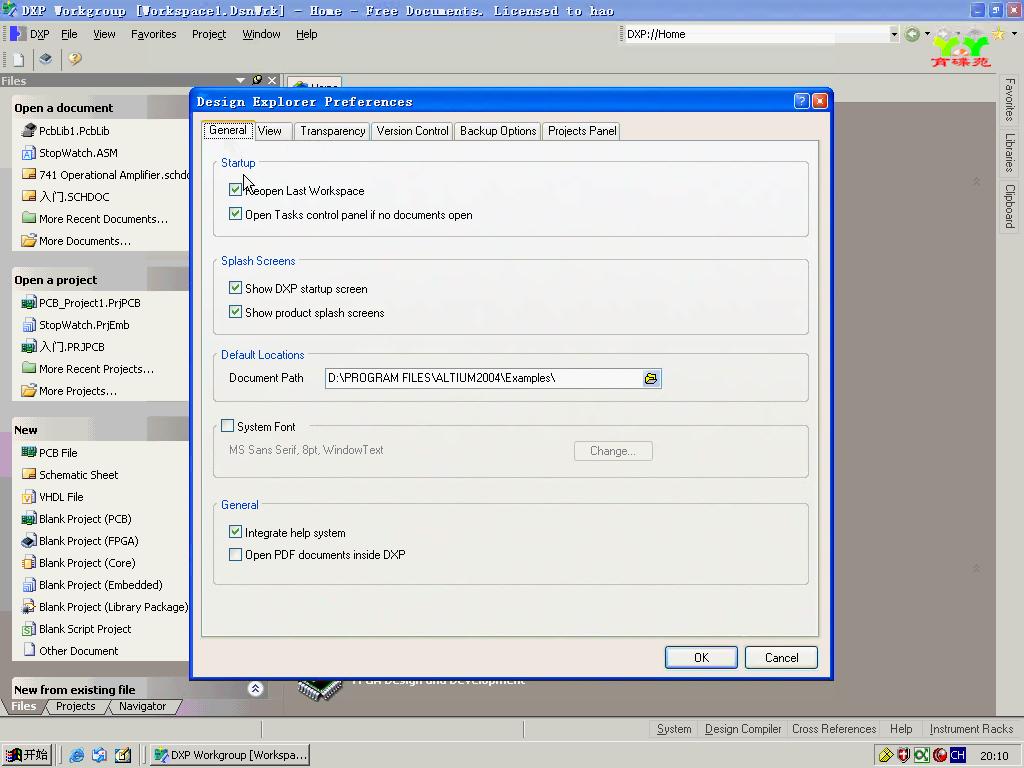Toggle Show product splash screens checkbox
This screenshot has height=768, width=1024.
235,312
